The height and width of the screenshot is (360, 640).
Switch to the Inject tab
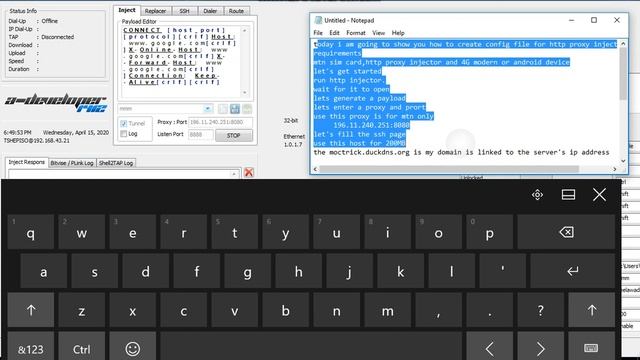point(127,10)
